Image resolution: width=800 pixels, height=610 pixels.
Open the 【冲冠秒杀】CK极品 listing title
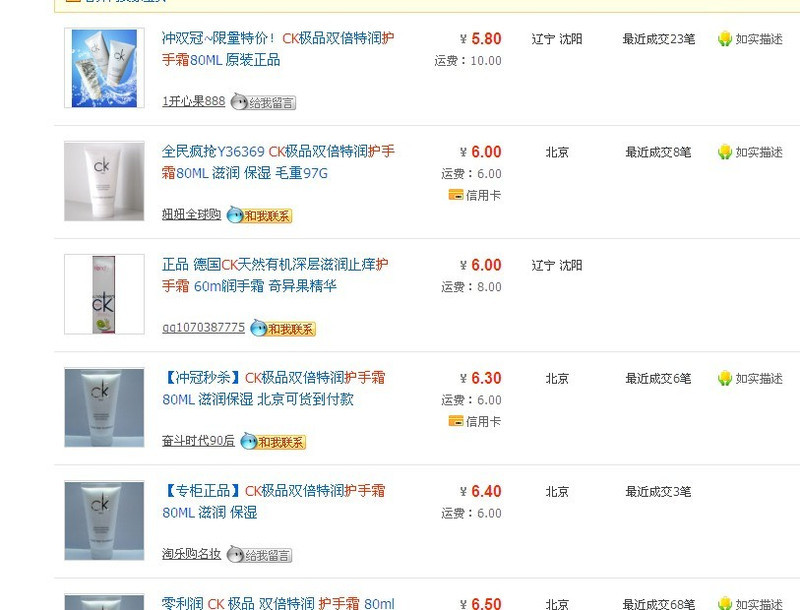tap(273, 389)
